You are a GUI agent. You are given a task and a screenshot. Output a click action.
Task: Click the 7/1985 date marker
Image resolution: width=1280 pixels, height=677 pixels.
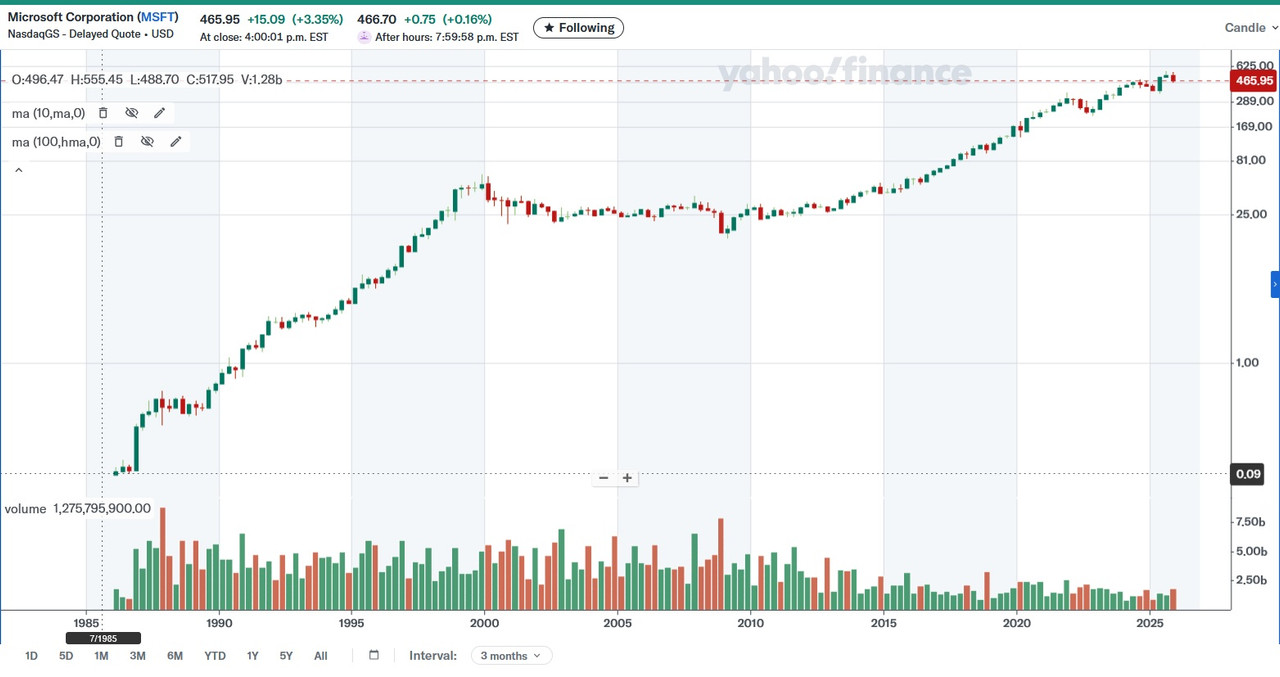[x=103, y=638]
